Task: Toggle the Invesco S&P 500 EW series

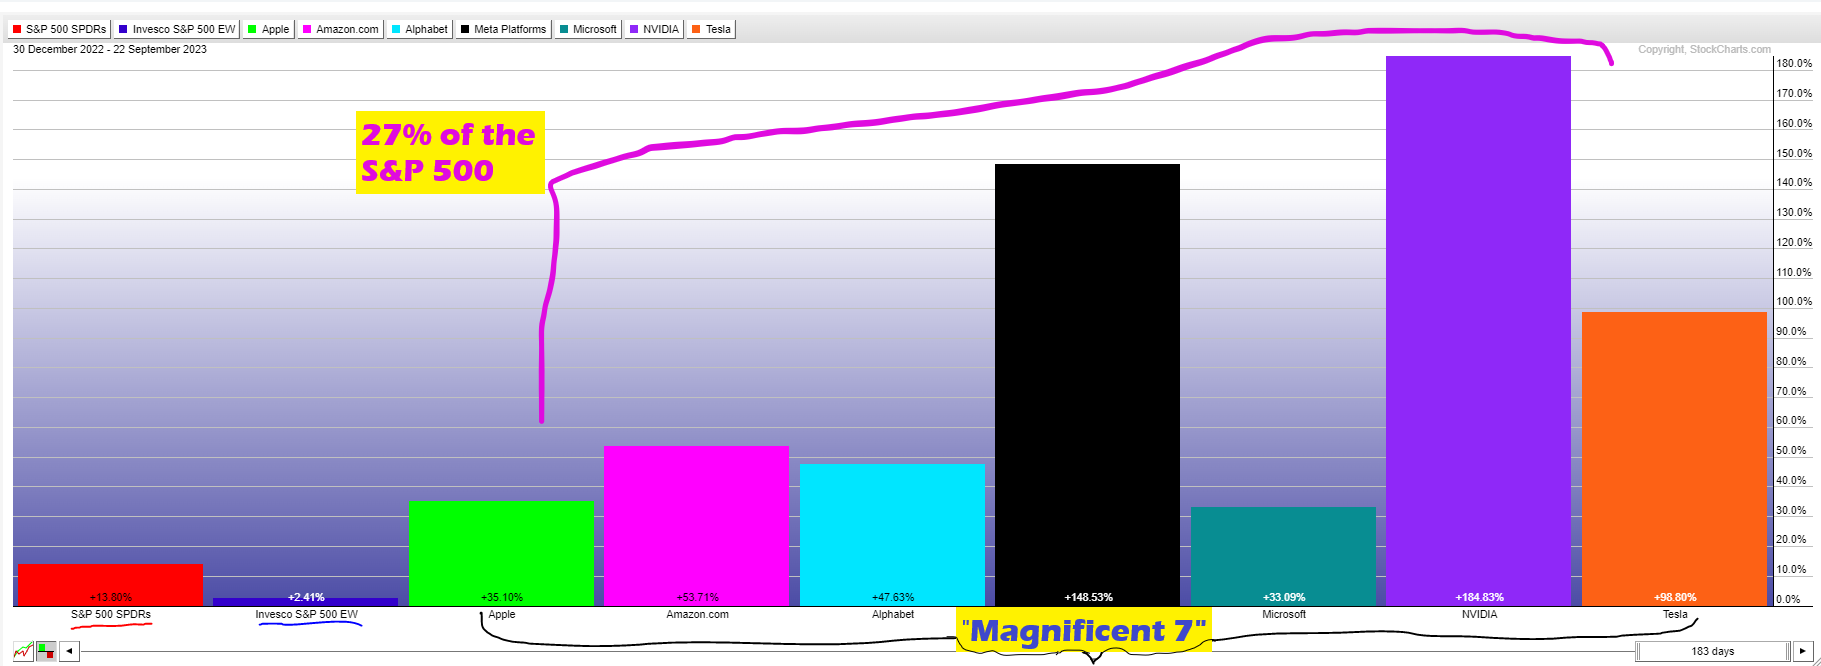Action: coord(177,29)
